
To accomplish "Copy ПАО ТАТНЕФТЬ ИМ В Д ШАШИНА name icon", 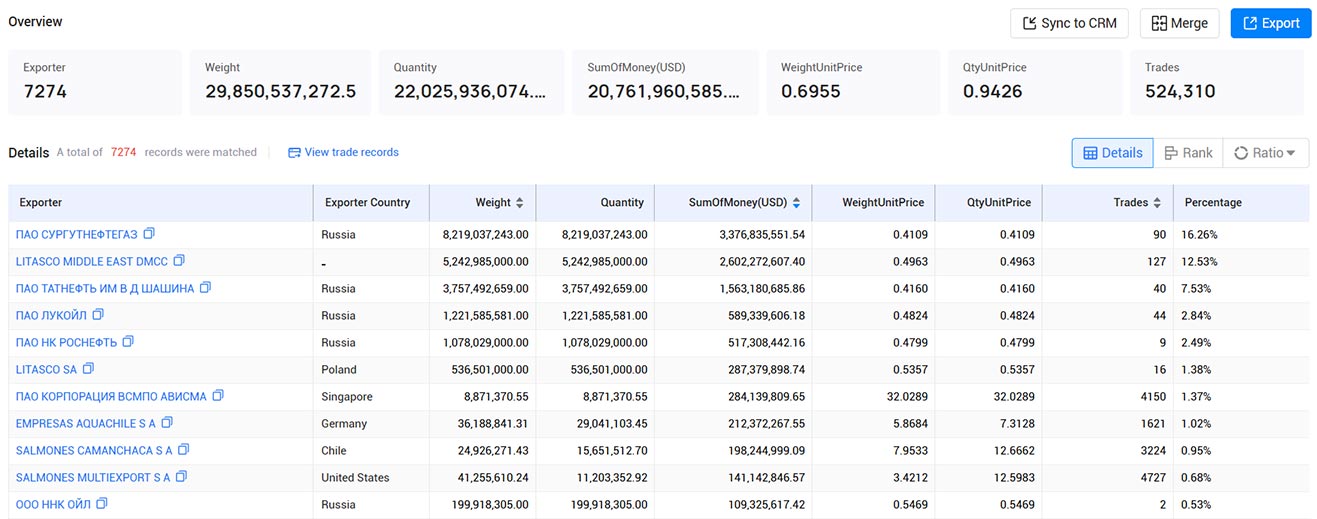I will point(205,288).
